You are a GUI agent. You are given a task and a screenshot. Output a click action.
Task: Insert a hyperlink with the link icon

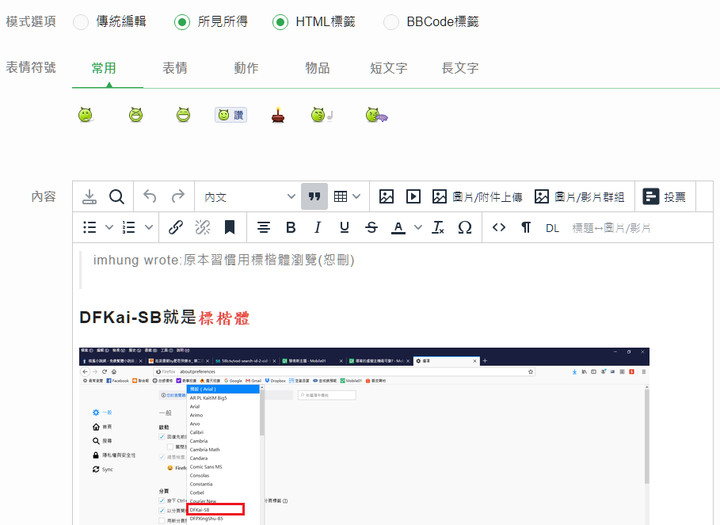coord(175,227)
